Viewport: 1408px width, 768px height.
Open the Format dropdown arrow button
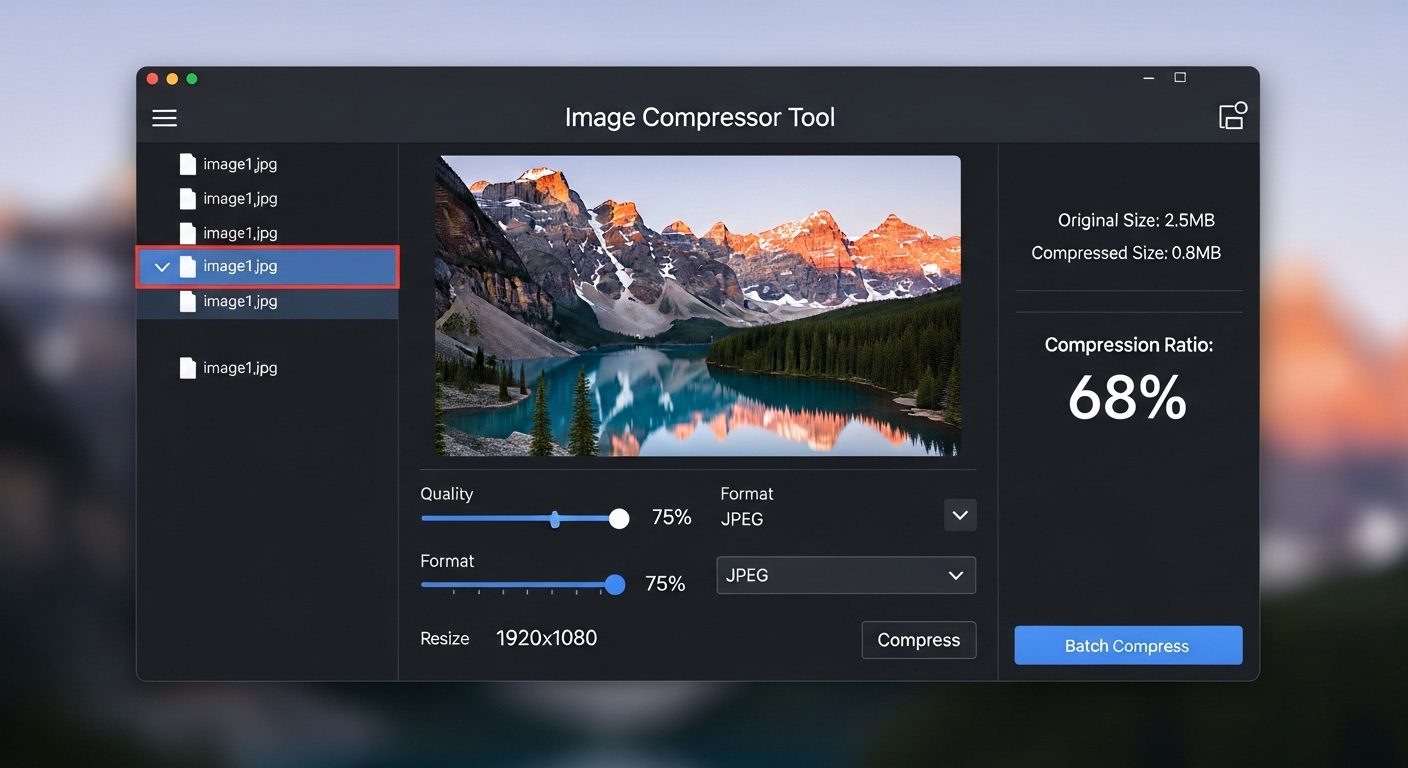click(960, 515)
